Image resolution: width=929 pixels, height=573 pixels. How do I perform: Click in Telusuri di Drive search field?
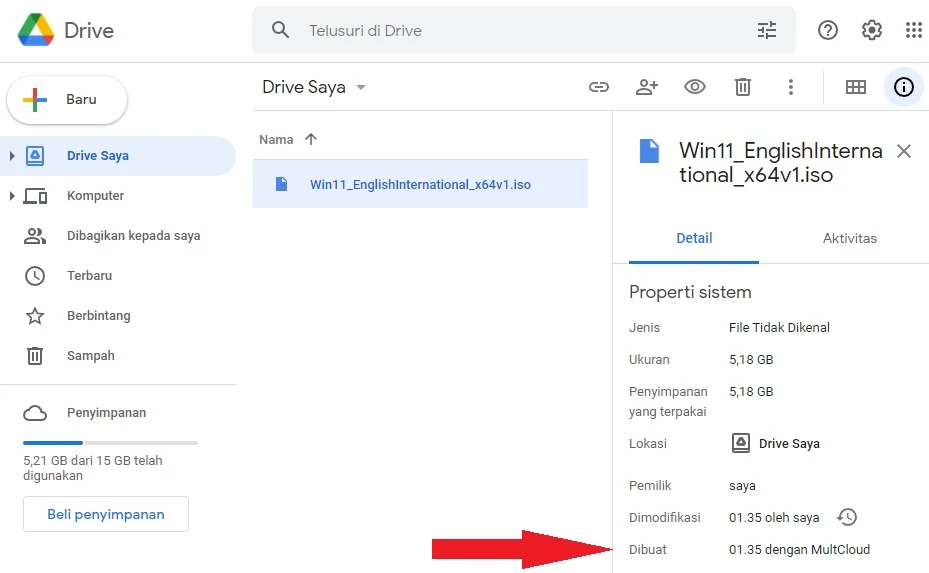[x=524, y=30]
